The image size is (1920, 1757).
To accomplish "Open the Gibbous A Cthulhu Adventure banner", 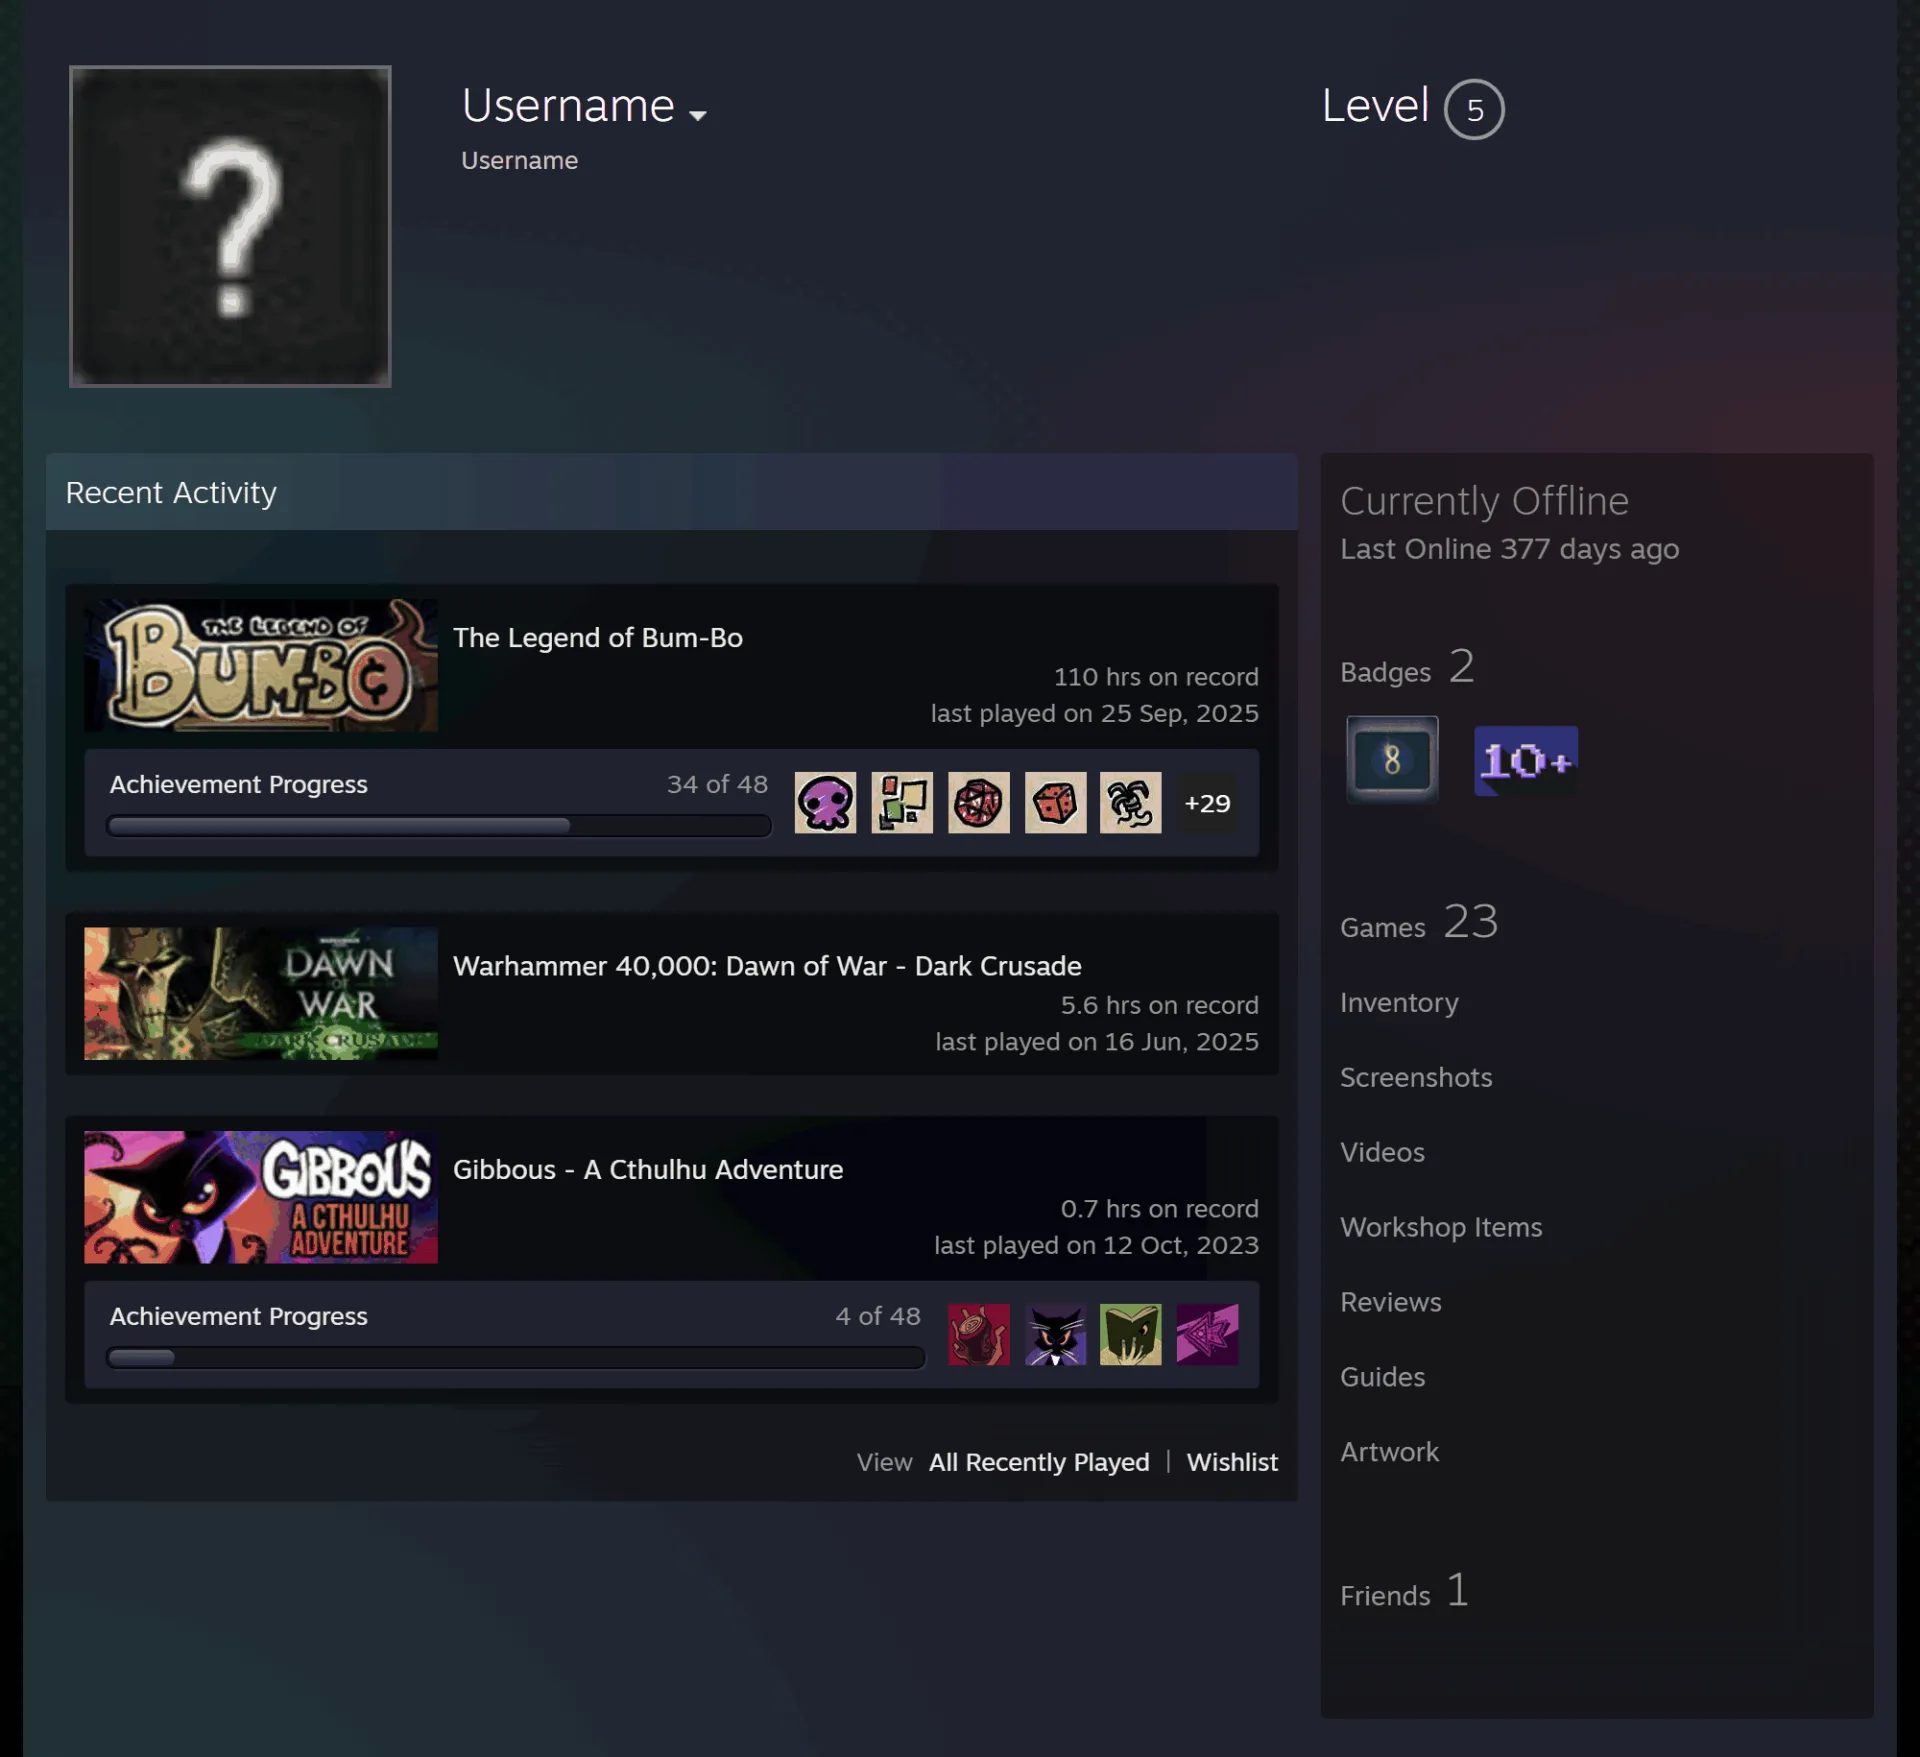I will (x=261, y=1197).
